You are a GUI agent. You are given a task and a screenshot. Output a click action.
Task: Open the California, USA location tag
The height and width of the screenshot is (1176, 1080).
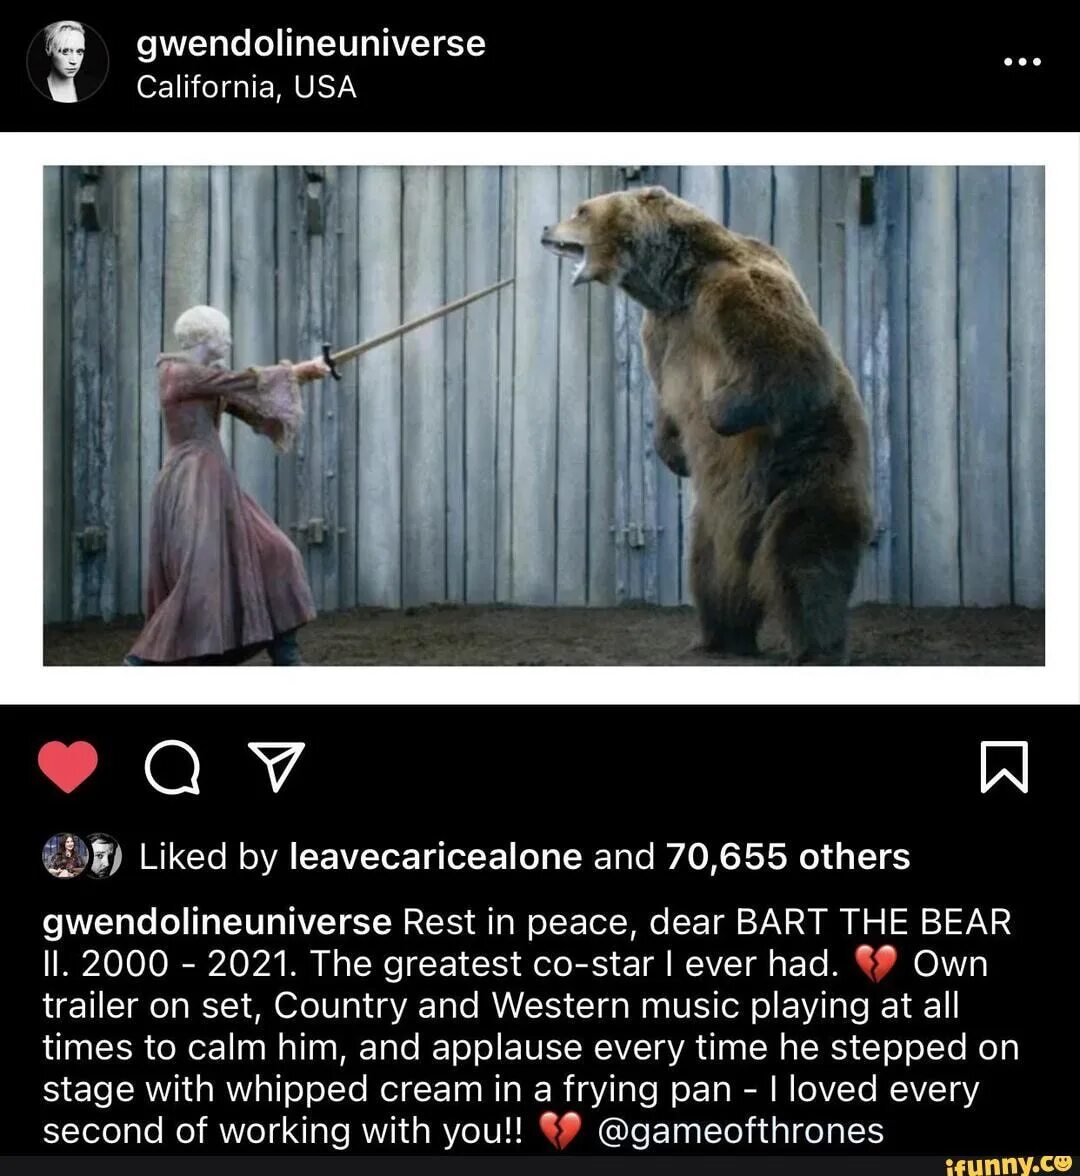247,88
